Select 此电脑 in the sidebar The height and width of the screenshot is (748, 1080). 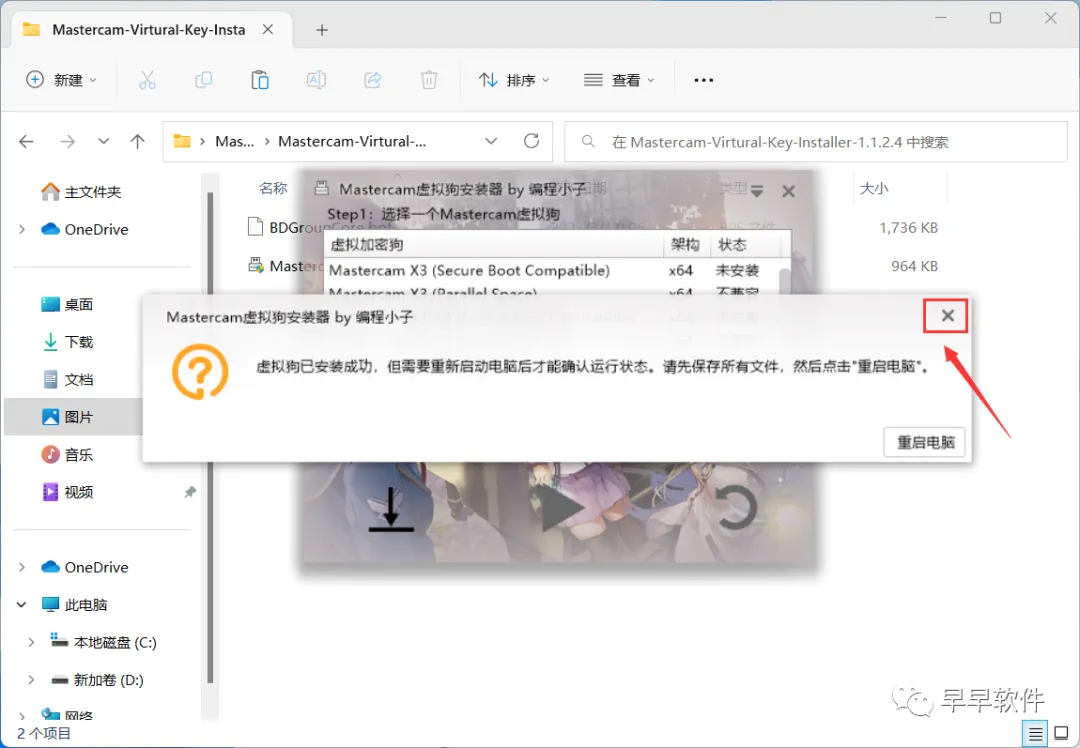(74, 605)
